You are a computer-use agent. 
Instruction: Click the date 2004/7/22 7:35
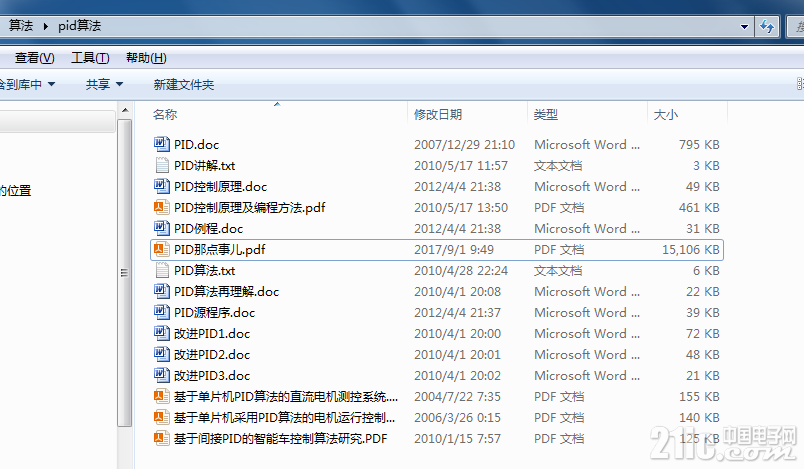[x=457, y=397]
